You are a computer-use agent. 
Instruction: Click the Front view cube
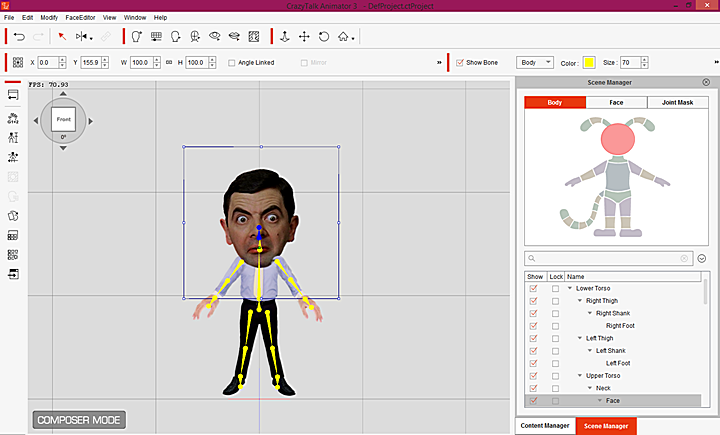(63, 119)
